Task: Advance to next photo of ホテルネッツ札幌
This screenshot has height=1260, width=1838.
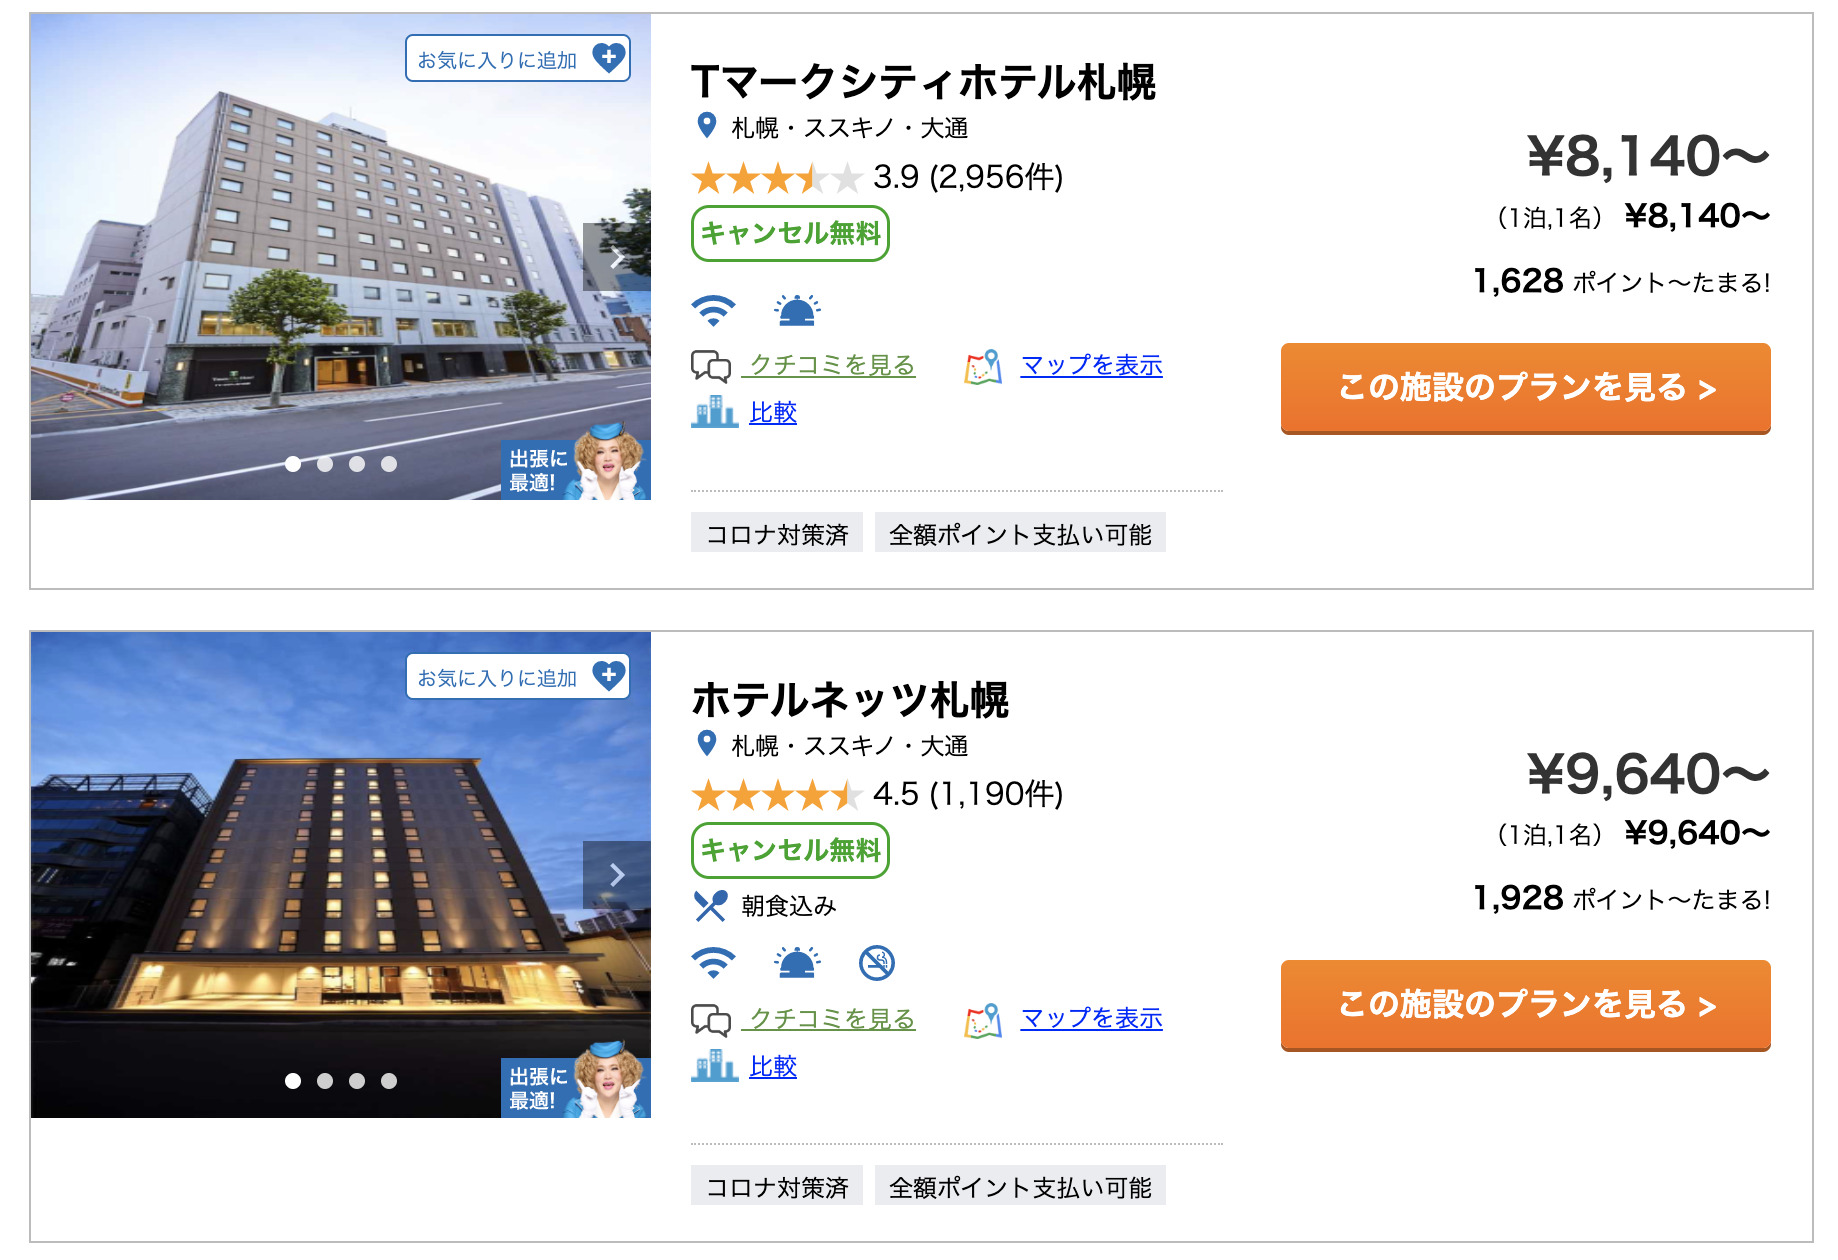Action: pyautogui.click(x=617, y=875)
